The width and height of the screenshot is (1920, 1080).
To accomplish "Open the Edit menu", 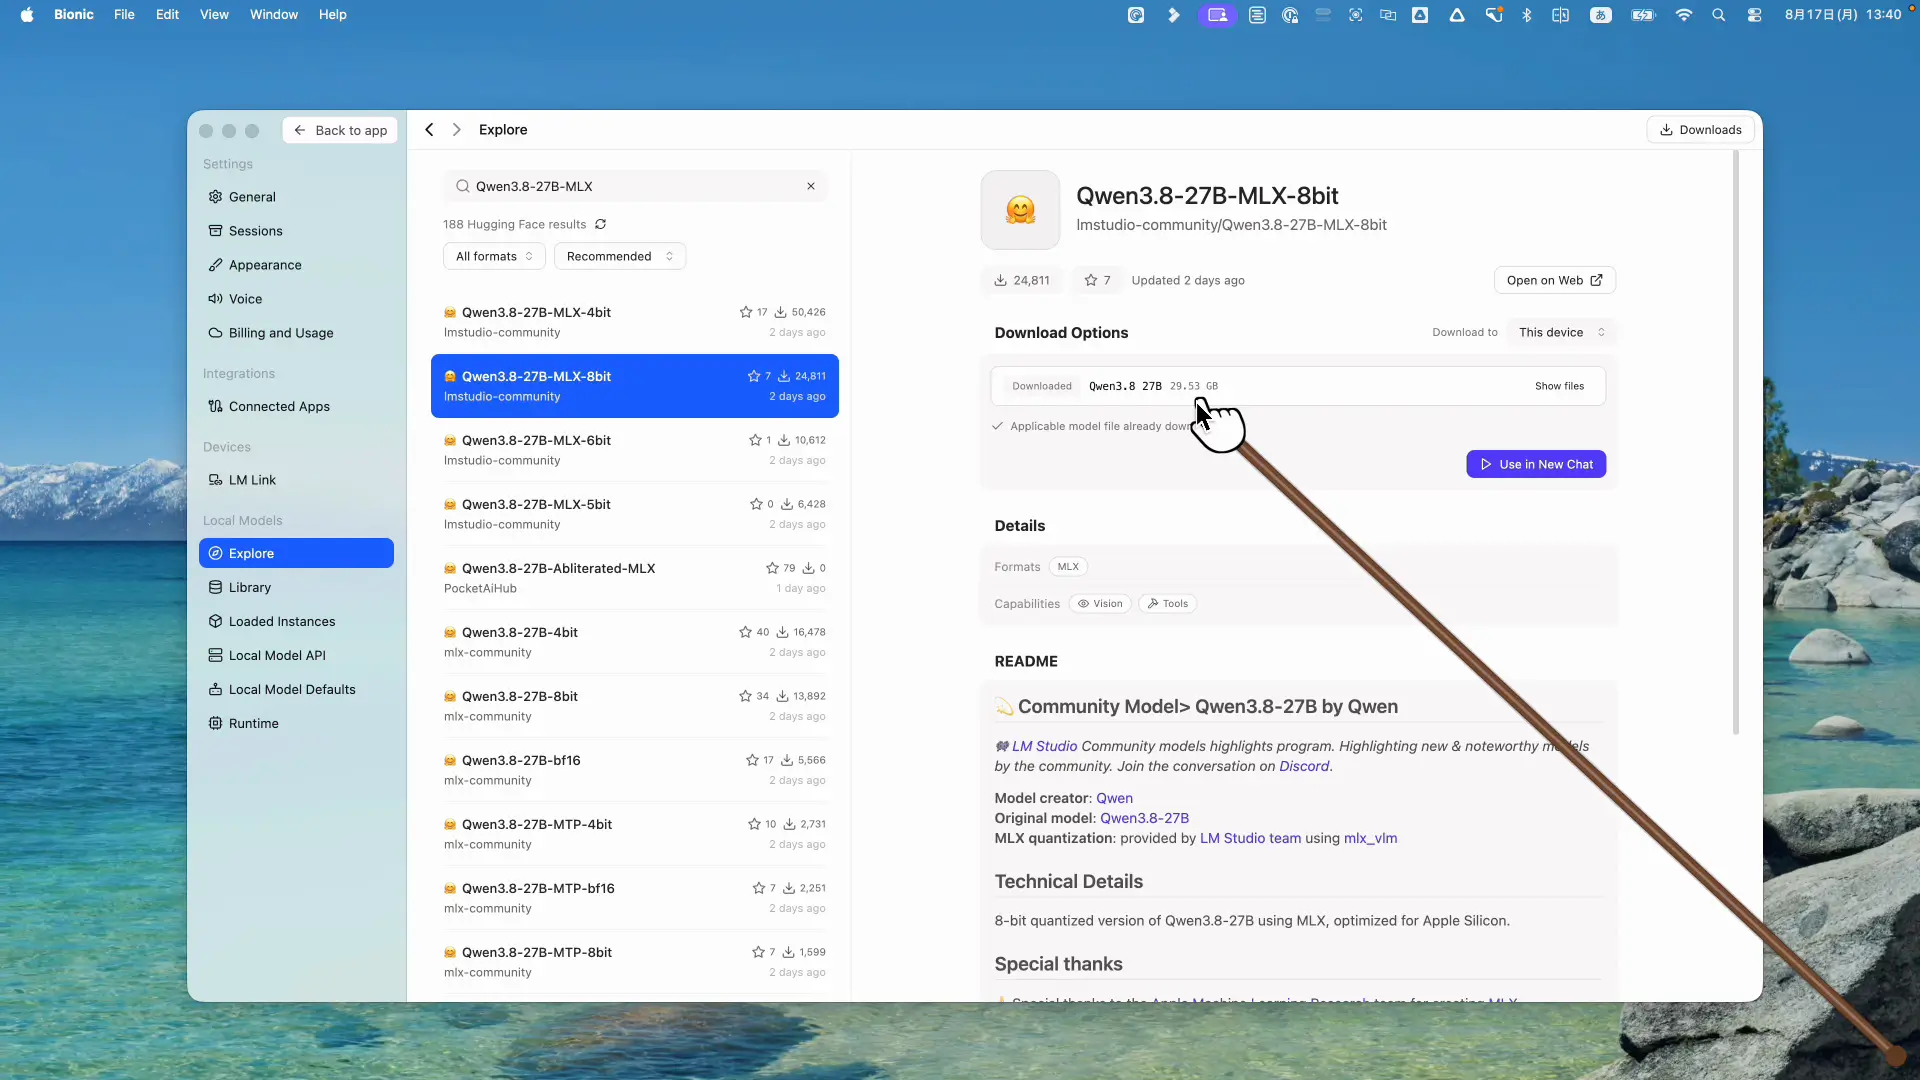I will pyautogui.click(x=167, y=15).
